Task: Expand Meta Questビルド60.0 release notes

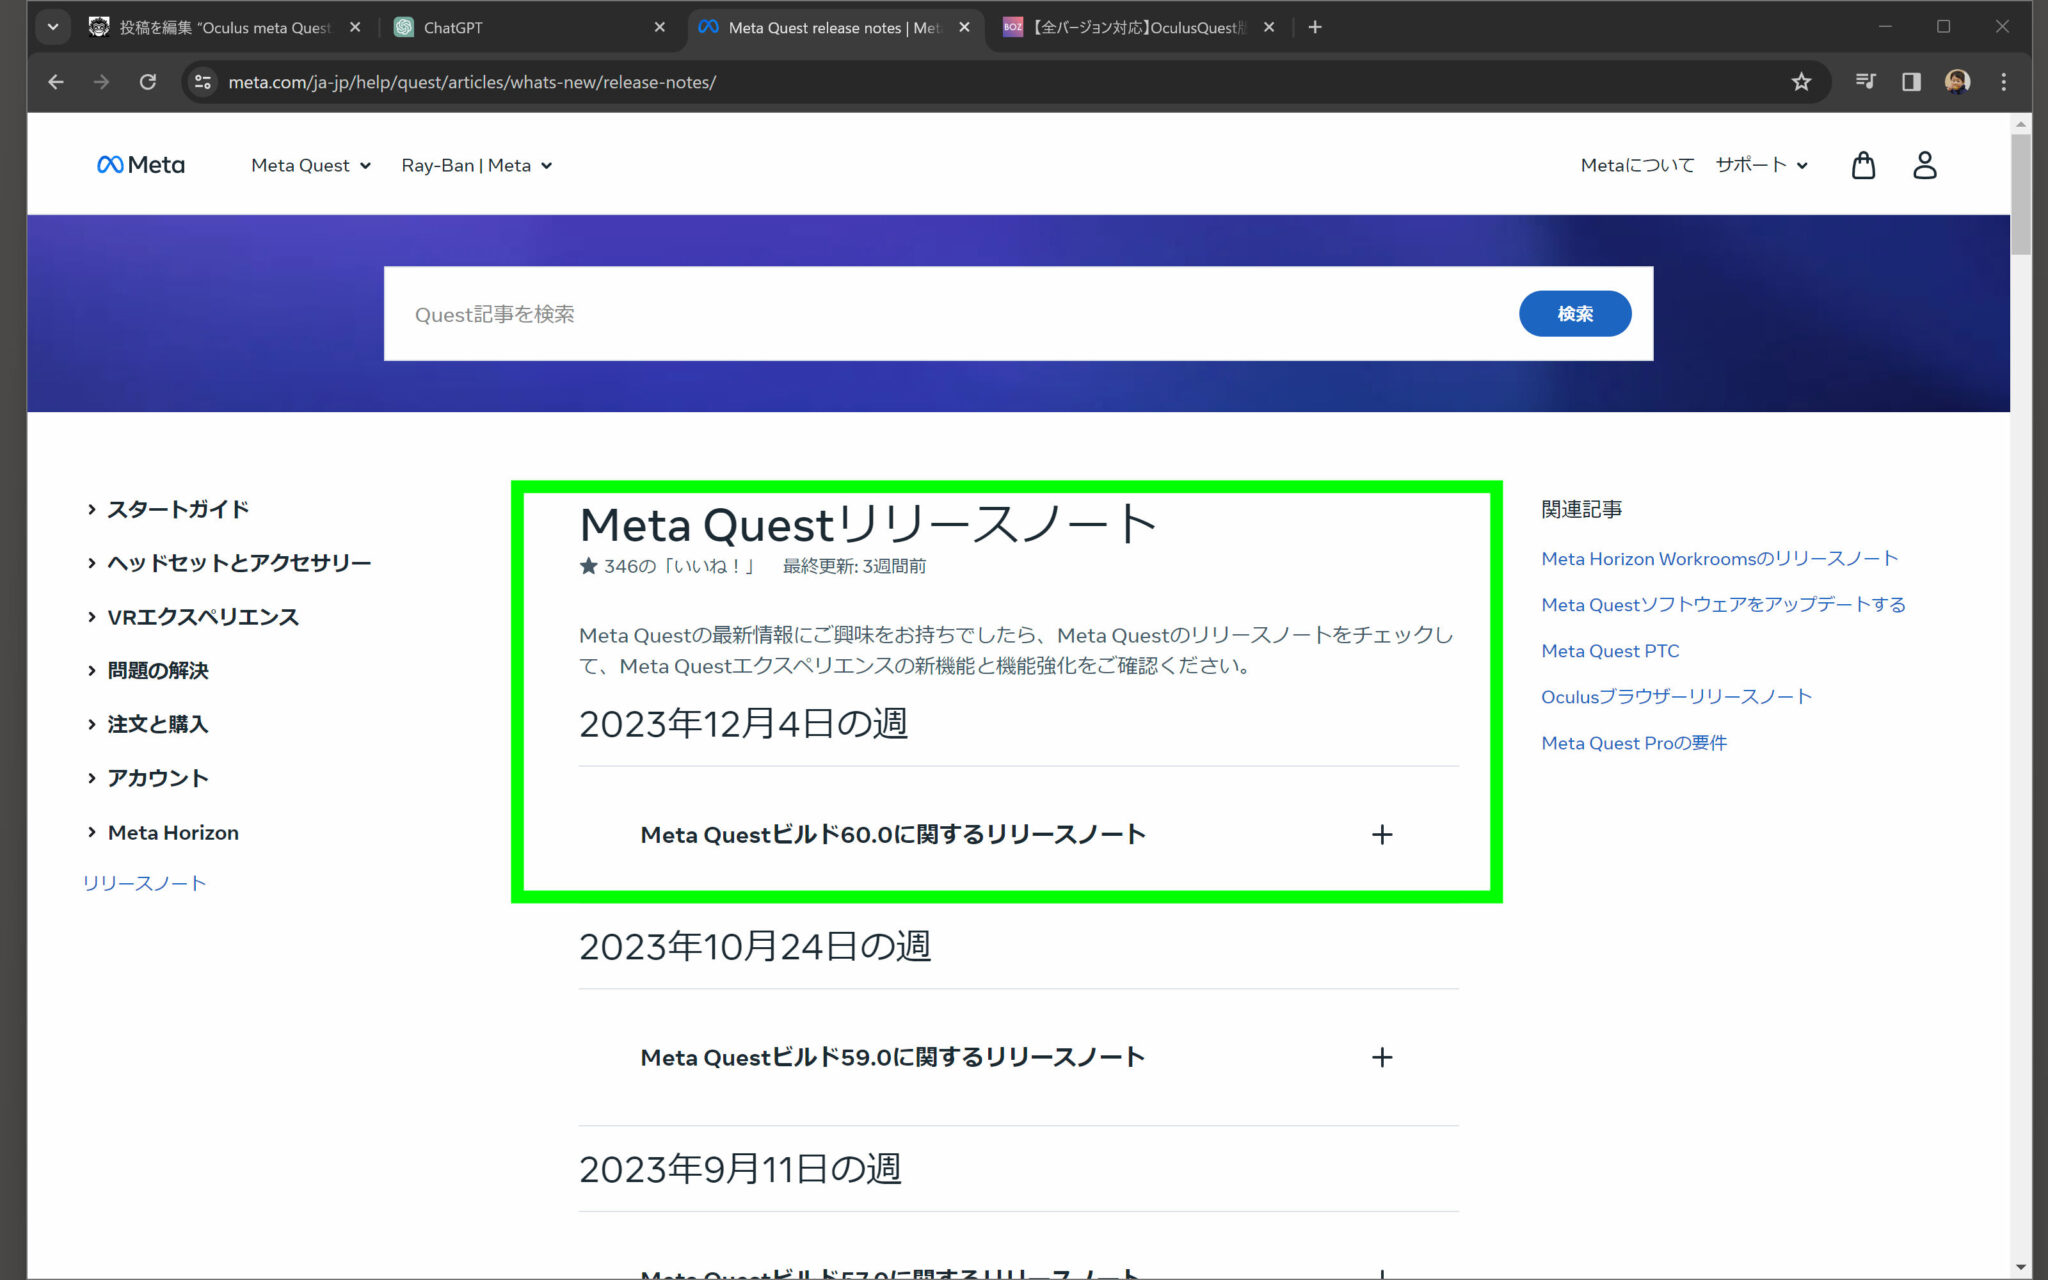Action: click(x=1382, y=834)
